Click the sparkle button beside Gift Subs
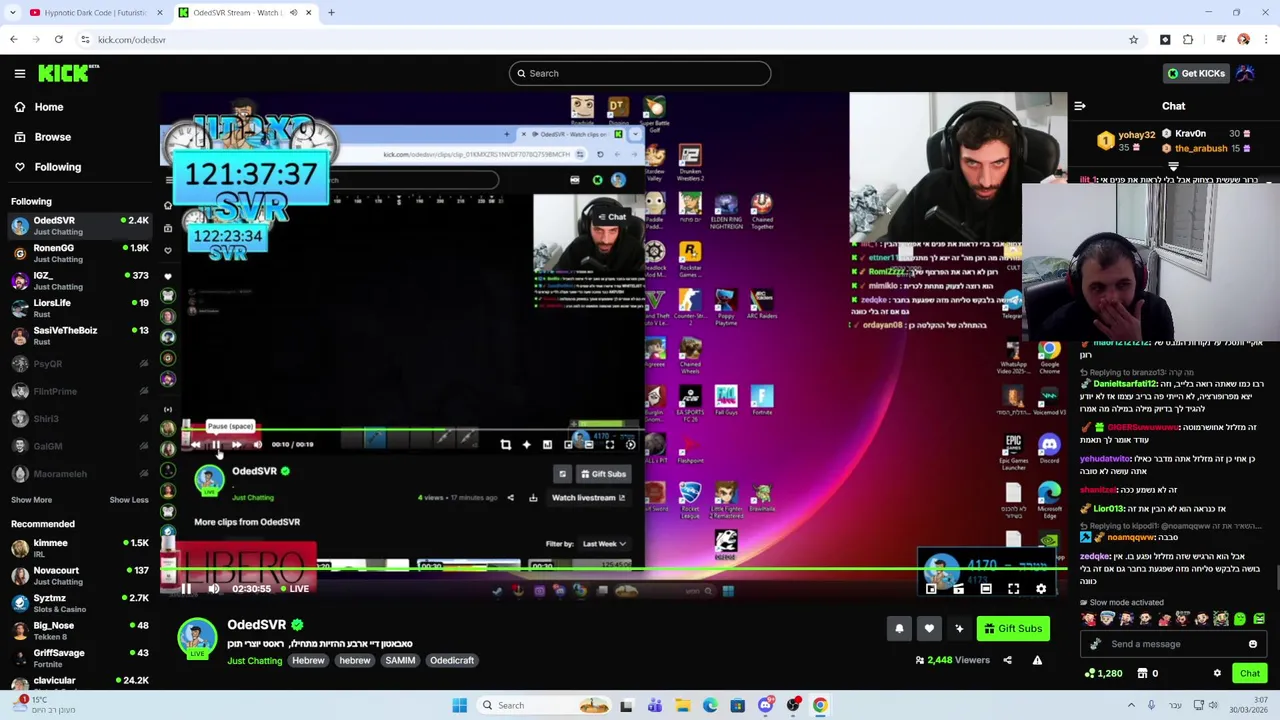1280x720 pixels. coord(959,629)
